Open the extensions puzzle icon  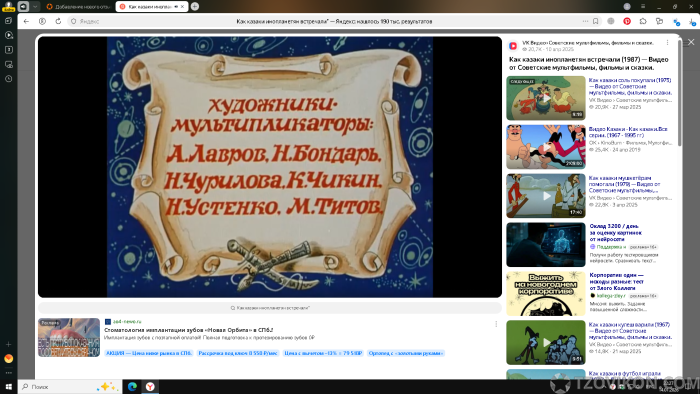pyautogui.click(x=643, y=21)
